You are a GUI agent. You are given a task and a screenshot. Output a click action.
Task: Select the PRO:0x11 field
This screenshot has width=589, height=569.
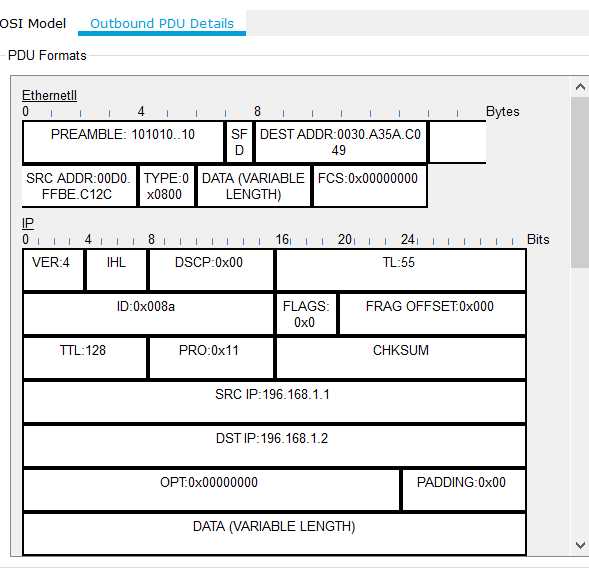(x=211, y=358)
